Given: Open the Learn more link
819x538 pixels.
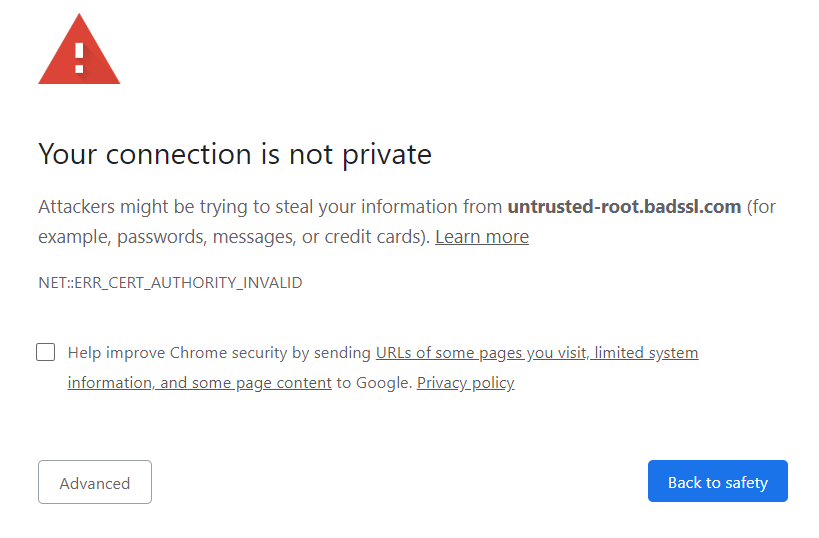Looking at the screenshot, I should [x=482, y=237].
